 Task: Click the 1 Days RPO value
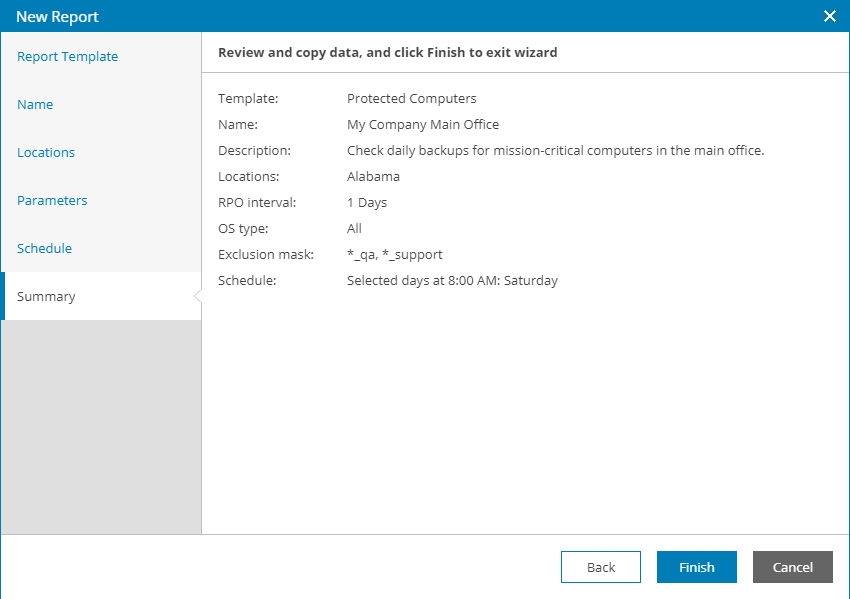pos(366,203)
